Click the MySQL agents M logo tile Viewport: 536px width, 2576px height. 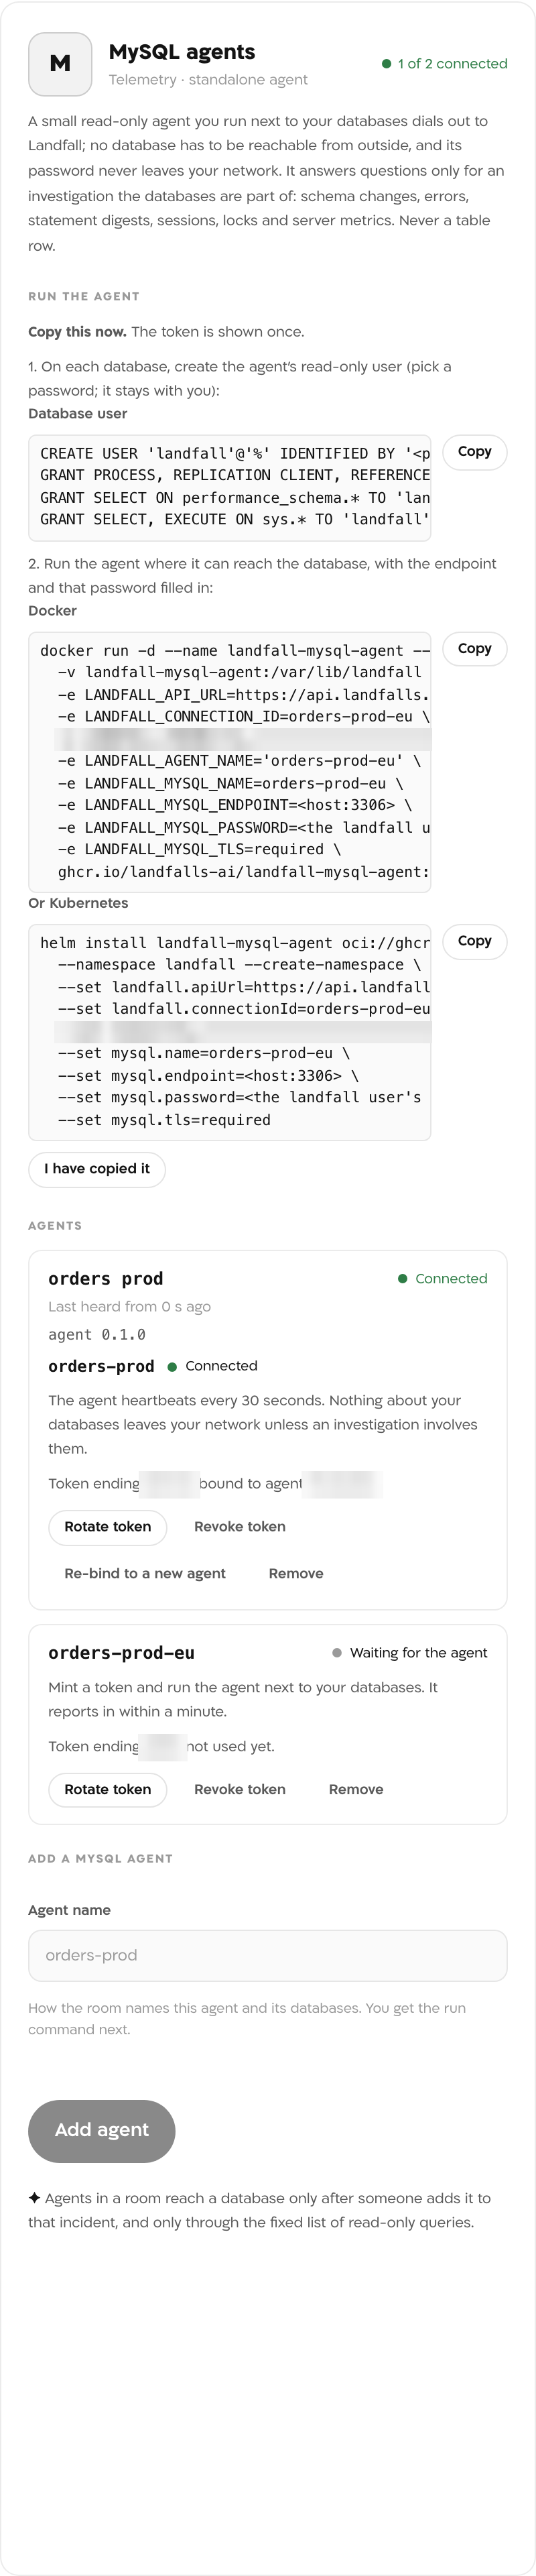coord(60,64)
